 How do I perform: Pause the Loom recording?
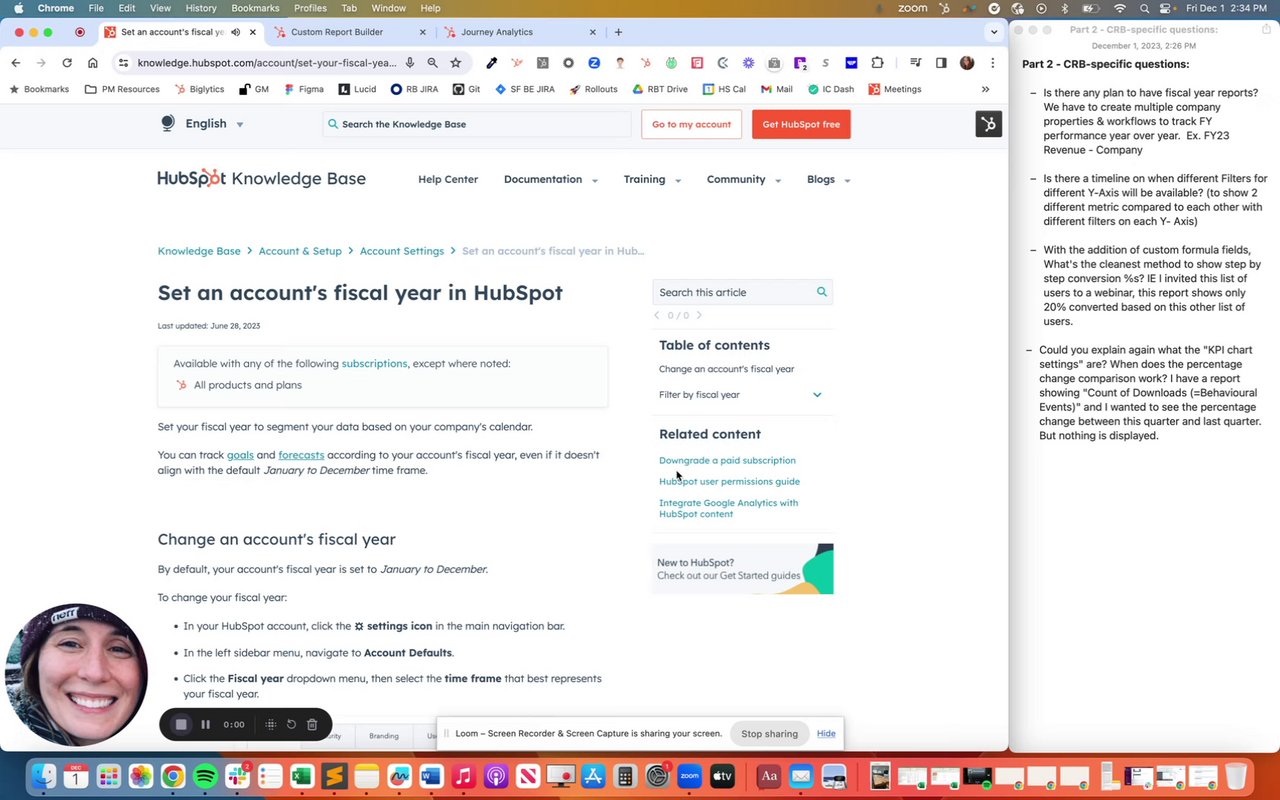pos(205,724)
